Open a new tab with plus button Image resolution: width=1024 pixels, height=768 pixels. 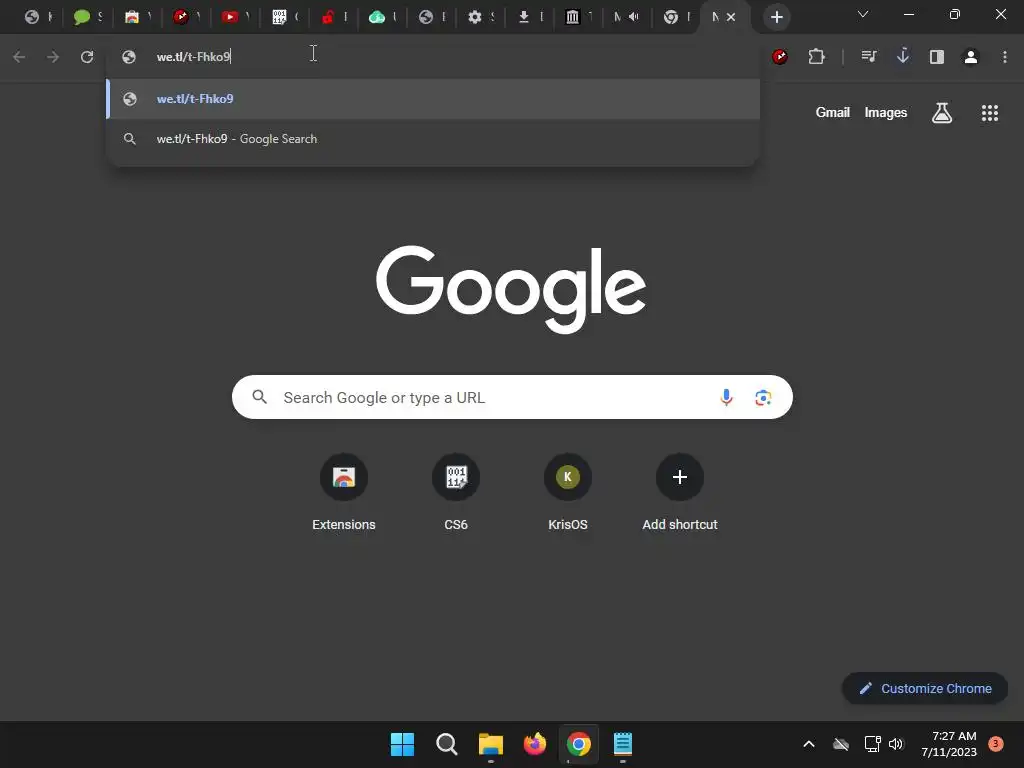[776, 17]
